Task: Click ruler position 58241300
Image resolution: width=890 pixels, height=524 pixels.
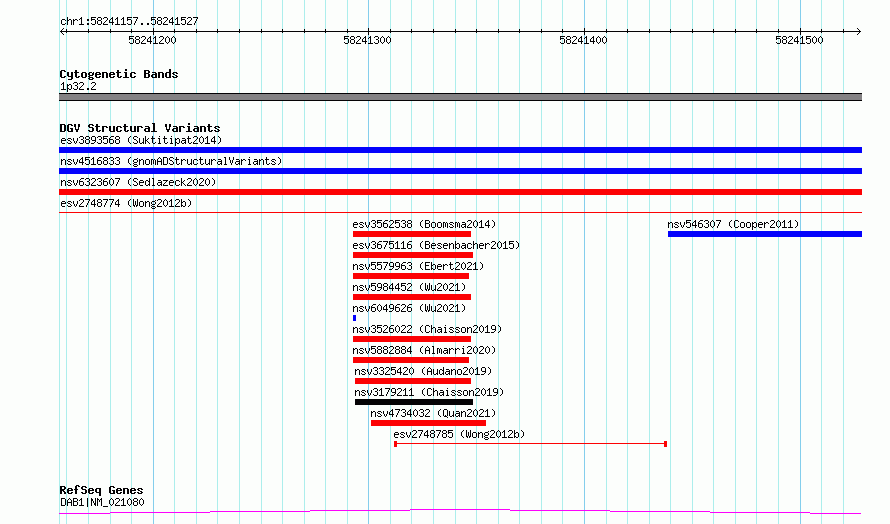Action: (x=368, y=40)
